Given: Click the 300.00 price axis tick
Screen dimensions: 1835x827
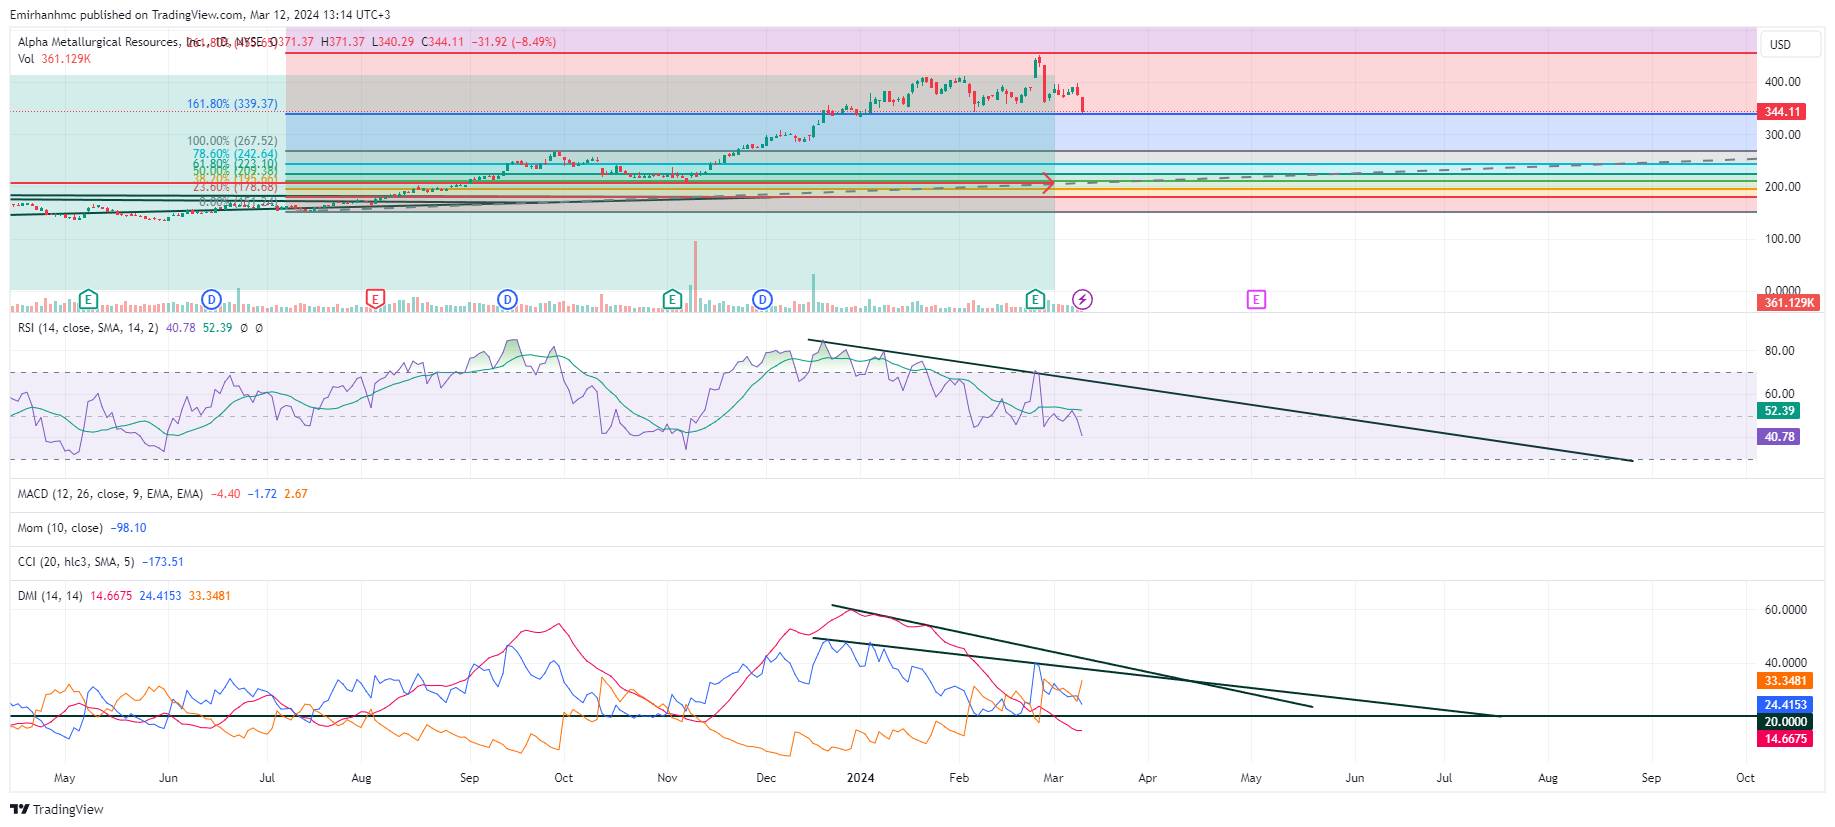Looking at the screenshot, I should (x=1782, y=135).
